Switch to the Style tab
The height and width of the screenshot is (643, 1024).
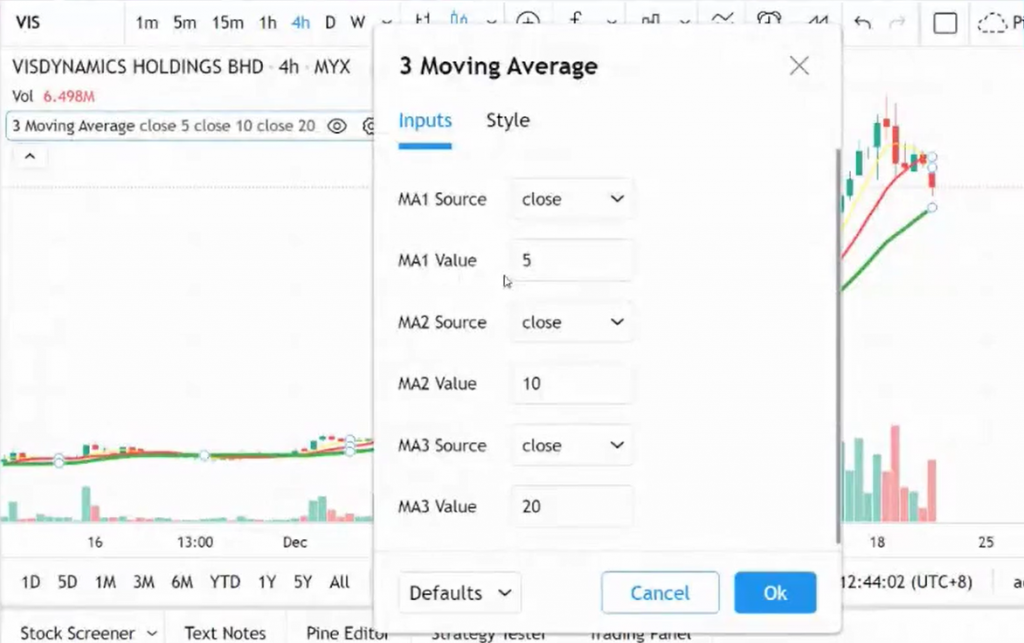click(507, 120)
